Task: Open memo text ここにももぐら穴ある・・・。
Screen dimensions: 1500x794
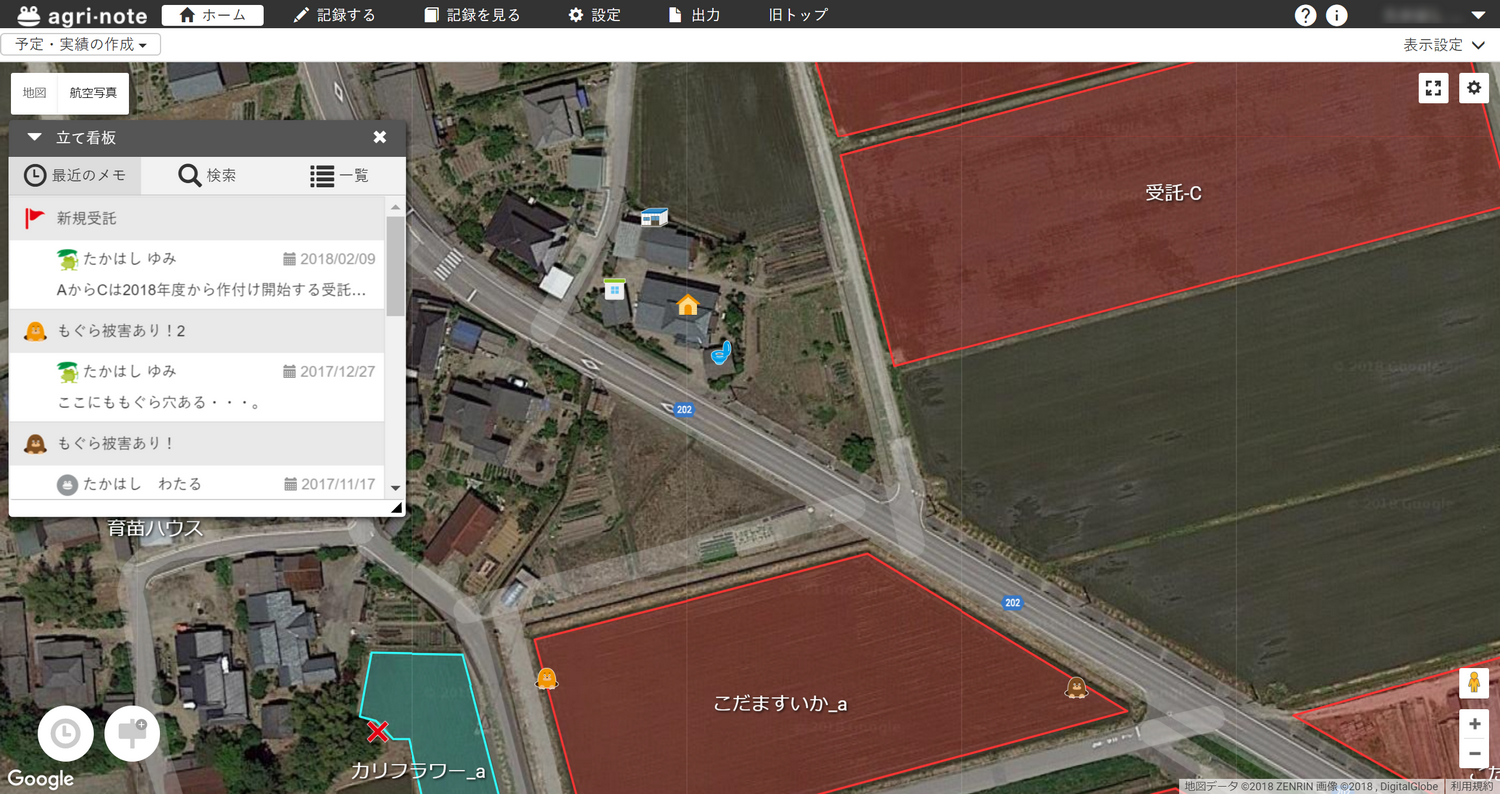Action: [x=159, y=404]
